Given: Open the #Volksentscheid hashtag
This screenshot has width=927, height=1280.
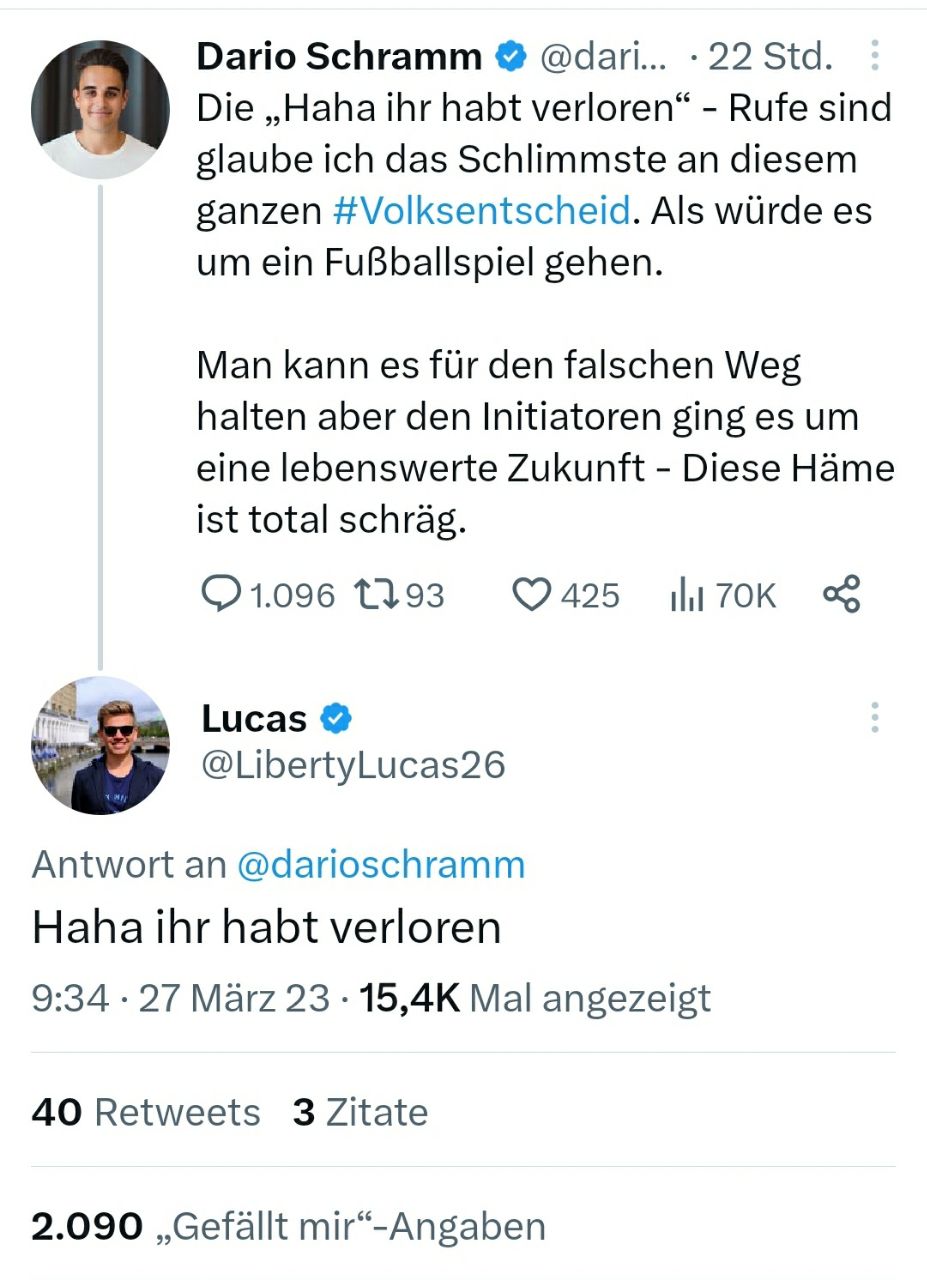Looking at the screenshot, I should pos(481,211).
